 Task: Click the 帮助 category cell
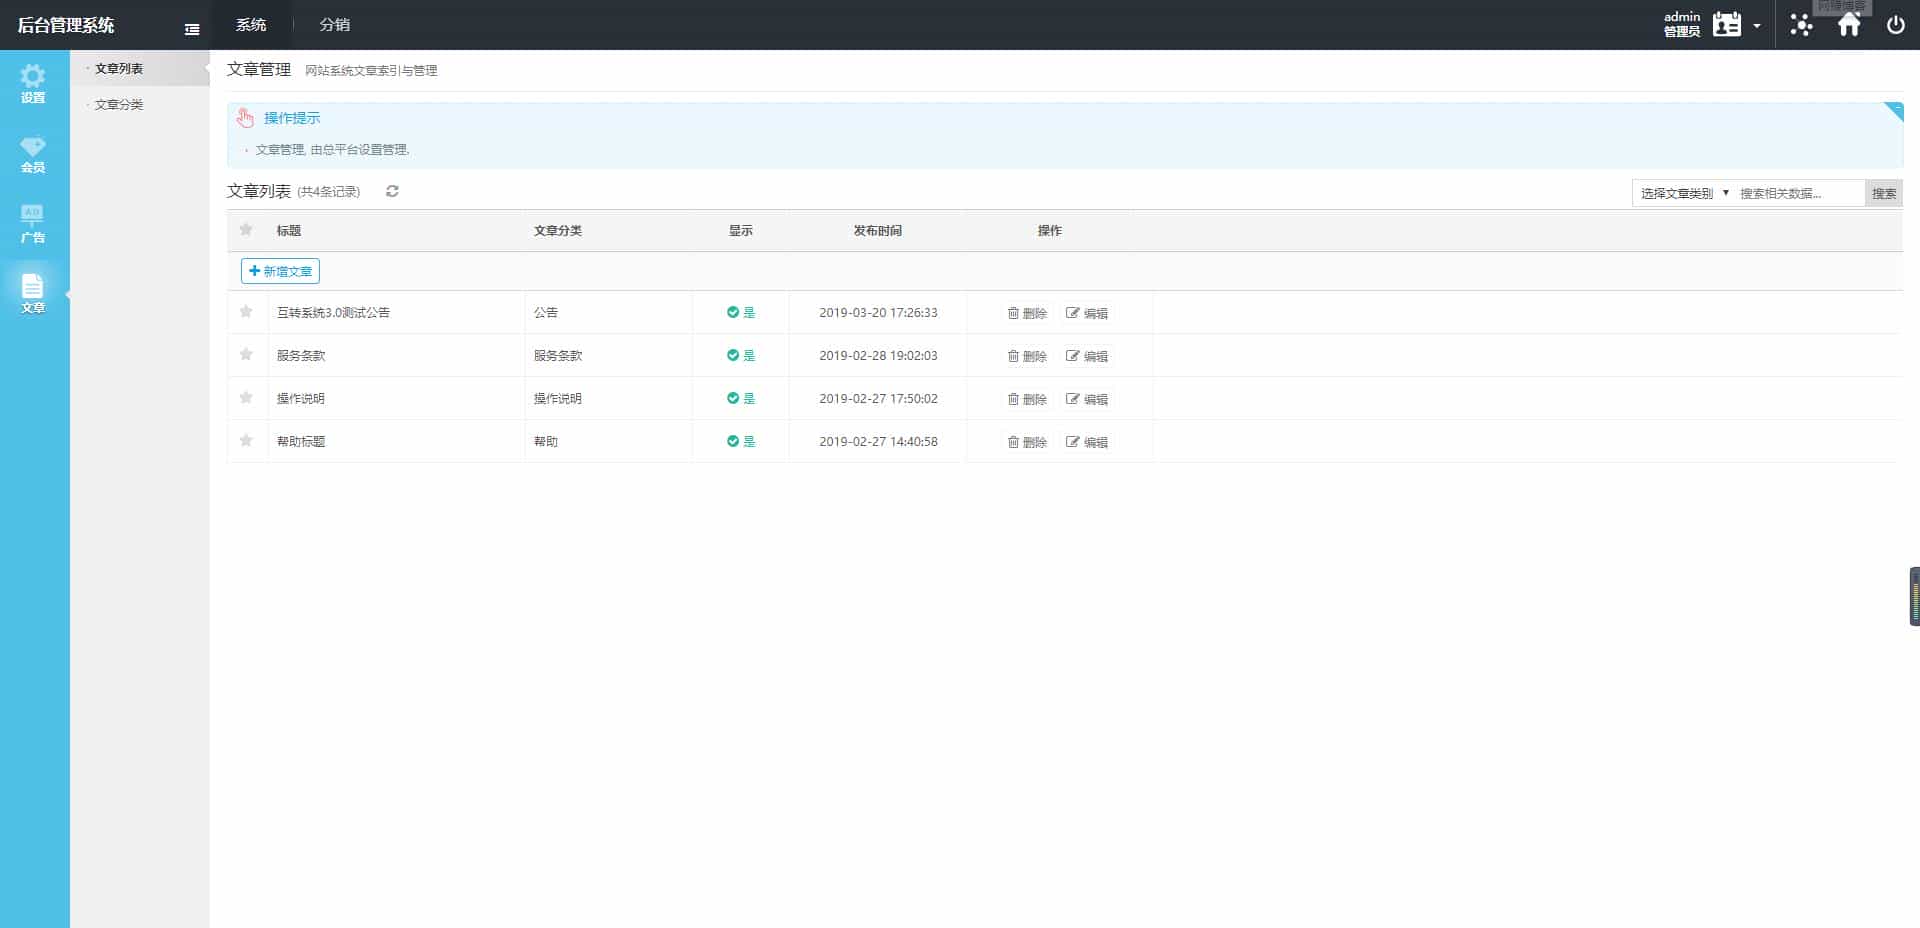click(546, 442)
